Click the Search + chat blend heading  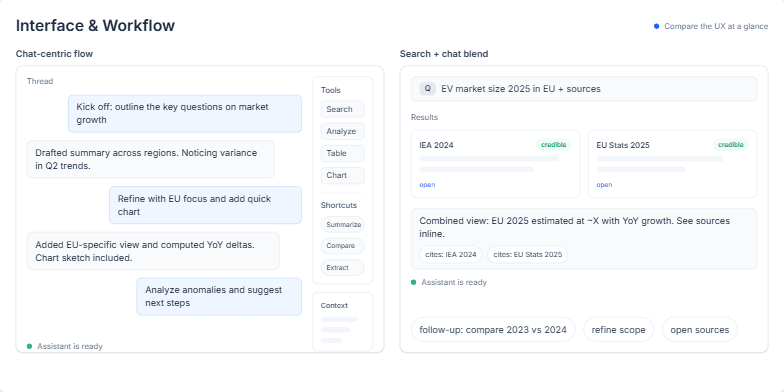[x=444, y=54]
